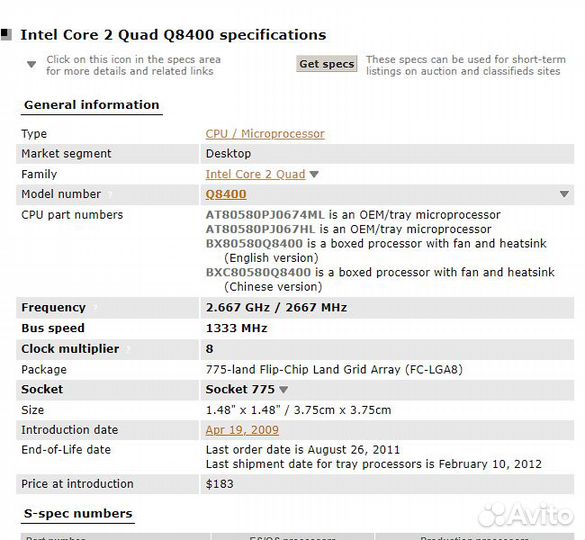Image resolution: width=585 pixels, height=540 pixels.
Task: Select part number BX80580Q8400
Action: (254, 244)
